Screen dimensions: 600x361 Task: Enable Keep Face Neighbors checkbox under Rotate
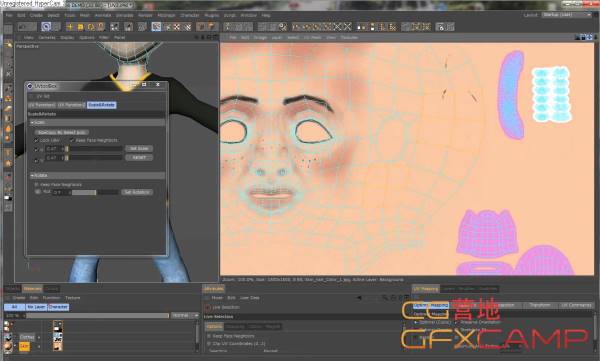pyautogui.click(x=37, y=185)
